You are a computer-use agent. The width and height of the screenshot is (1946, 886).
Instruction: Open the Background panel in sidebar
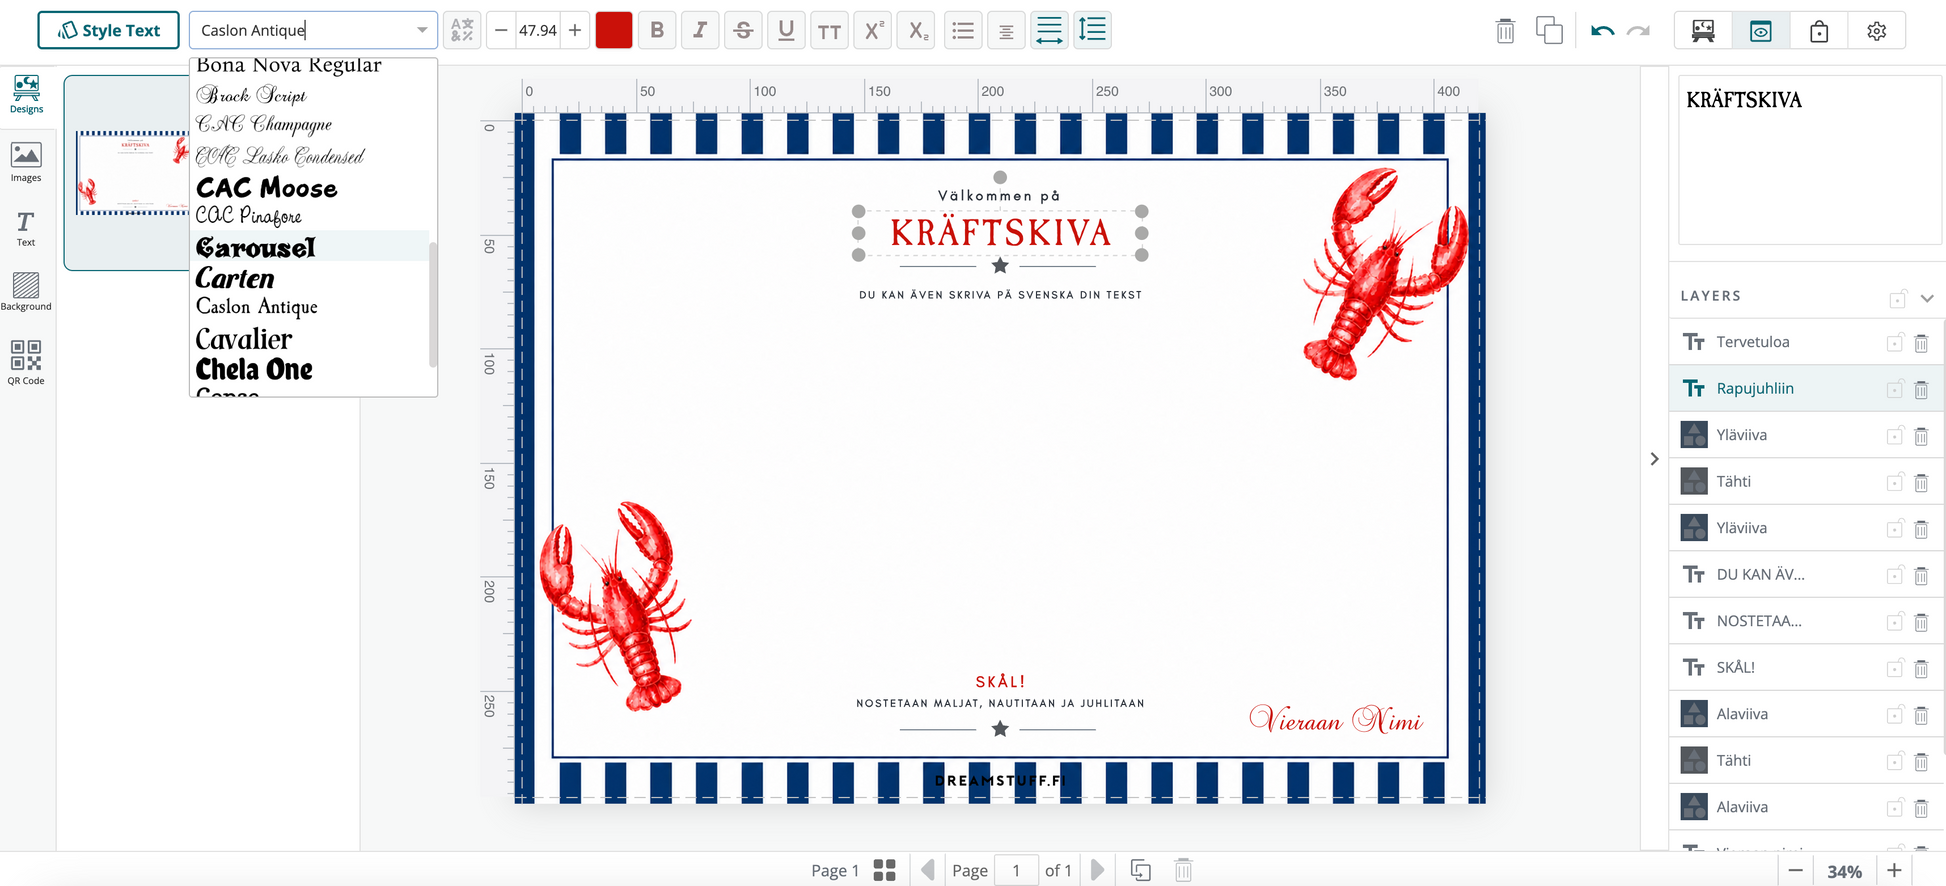(x=26, y=292)
